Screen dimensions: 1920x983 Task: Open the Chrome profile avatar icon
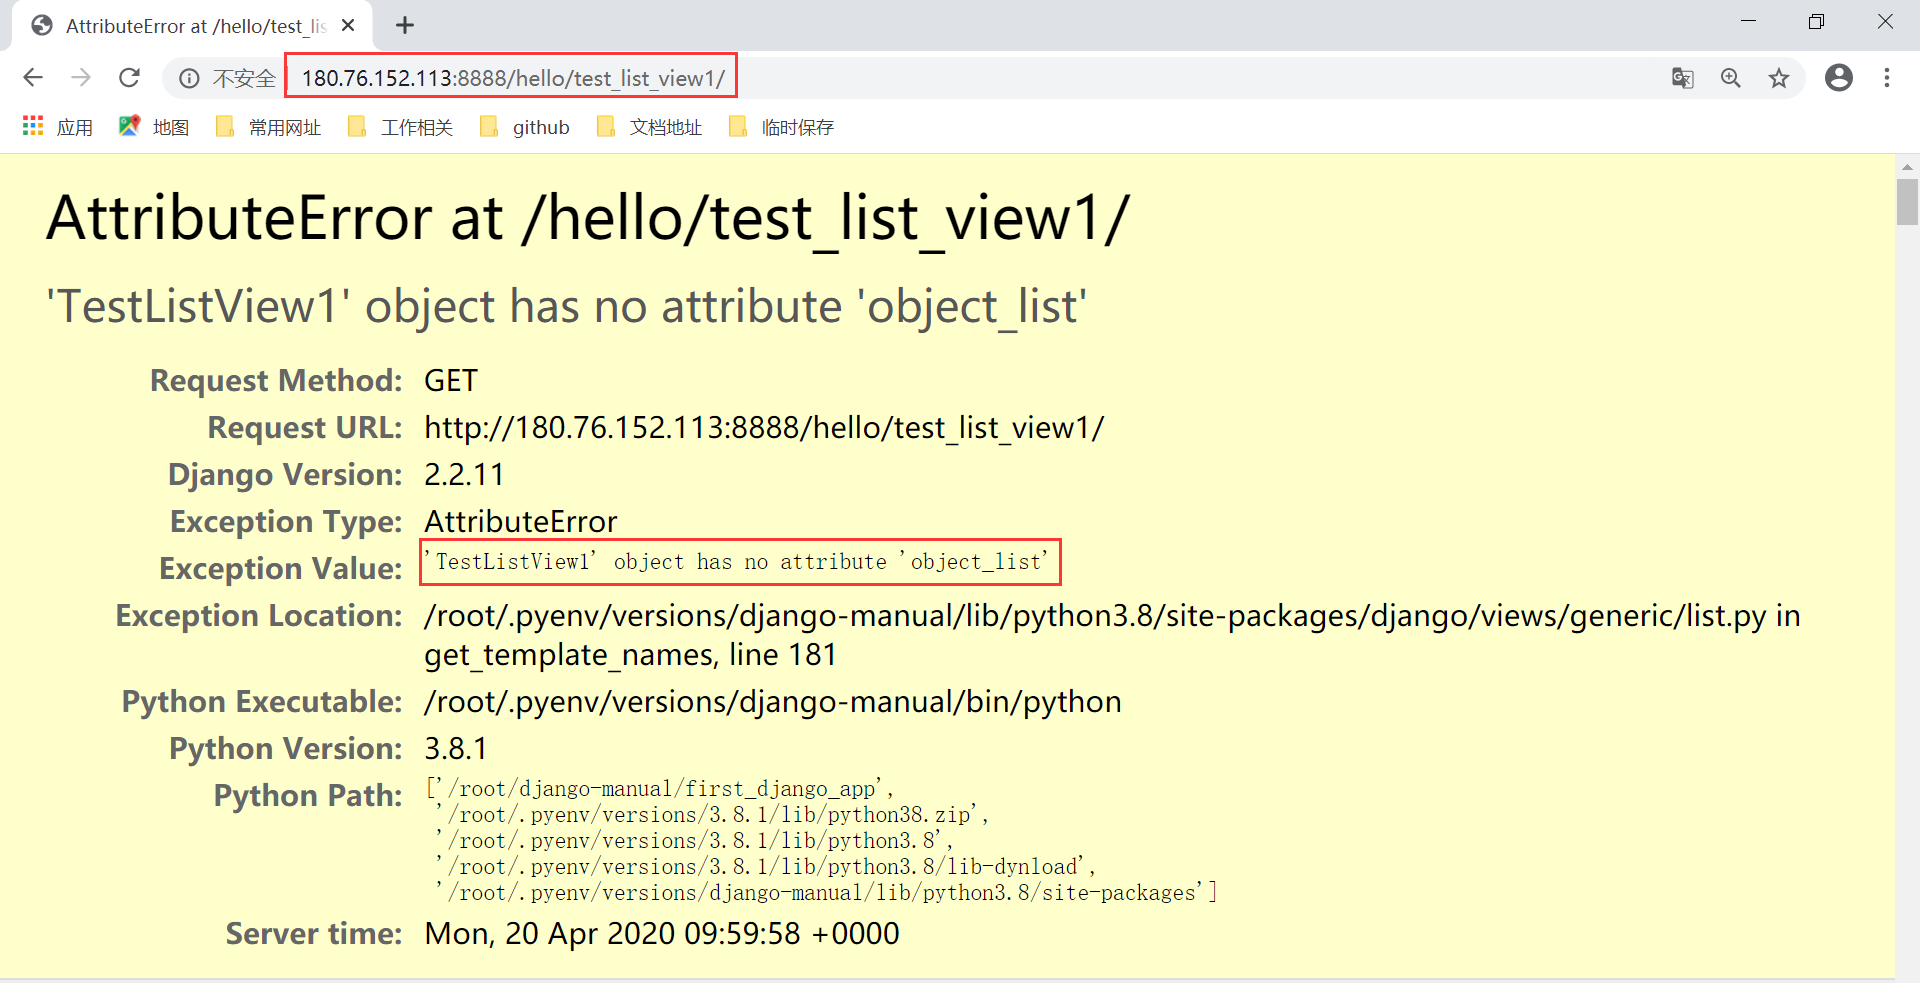(1839, 78)
